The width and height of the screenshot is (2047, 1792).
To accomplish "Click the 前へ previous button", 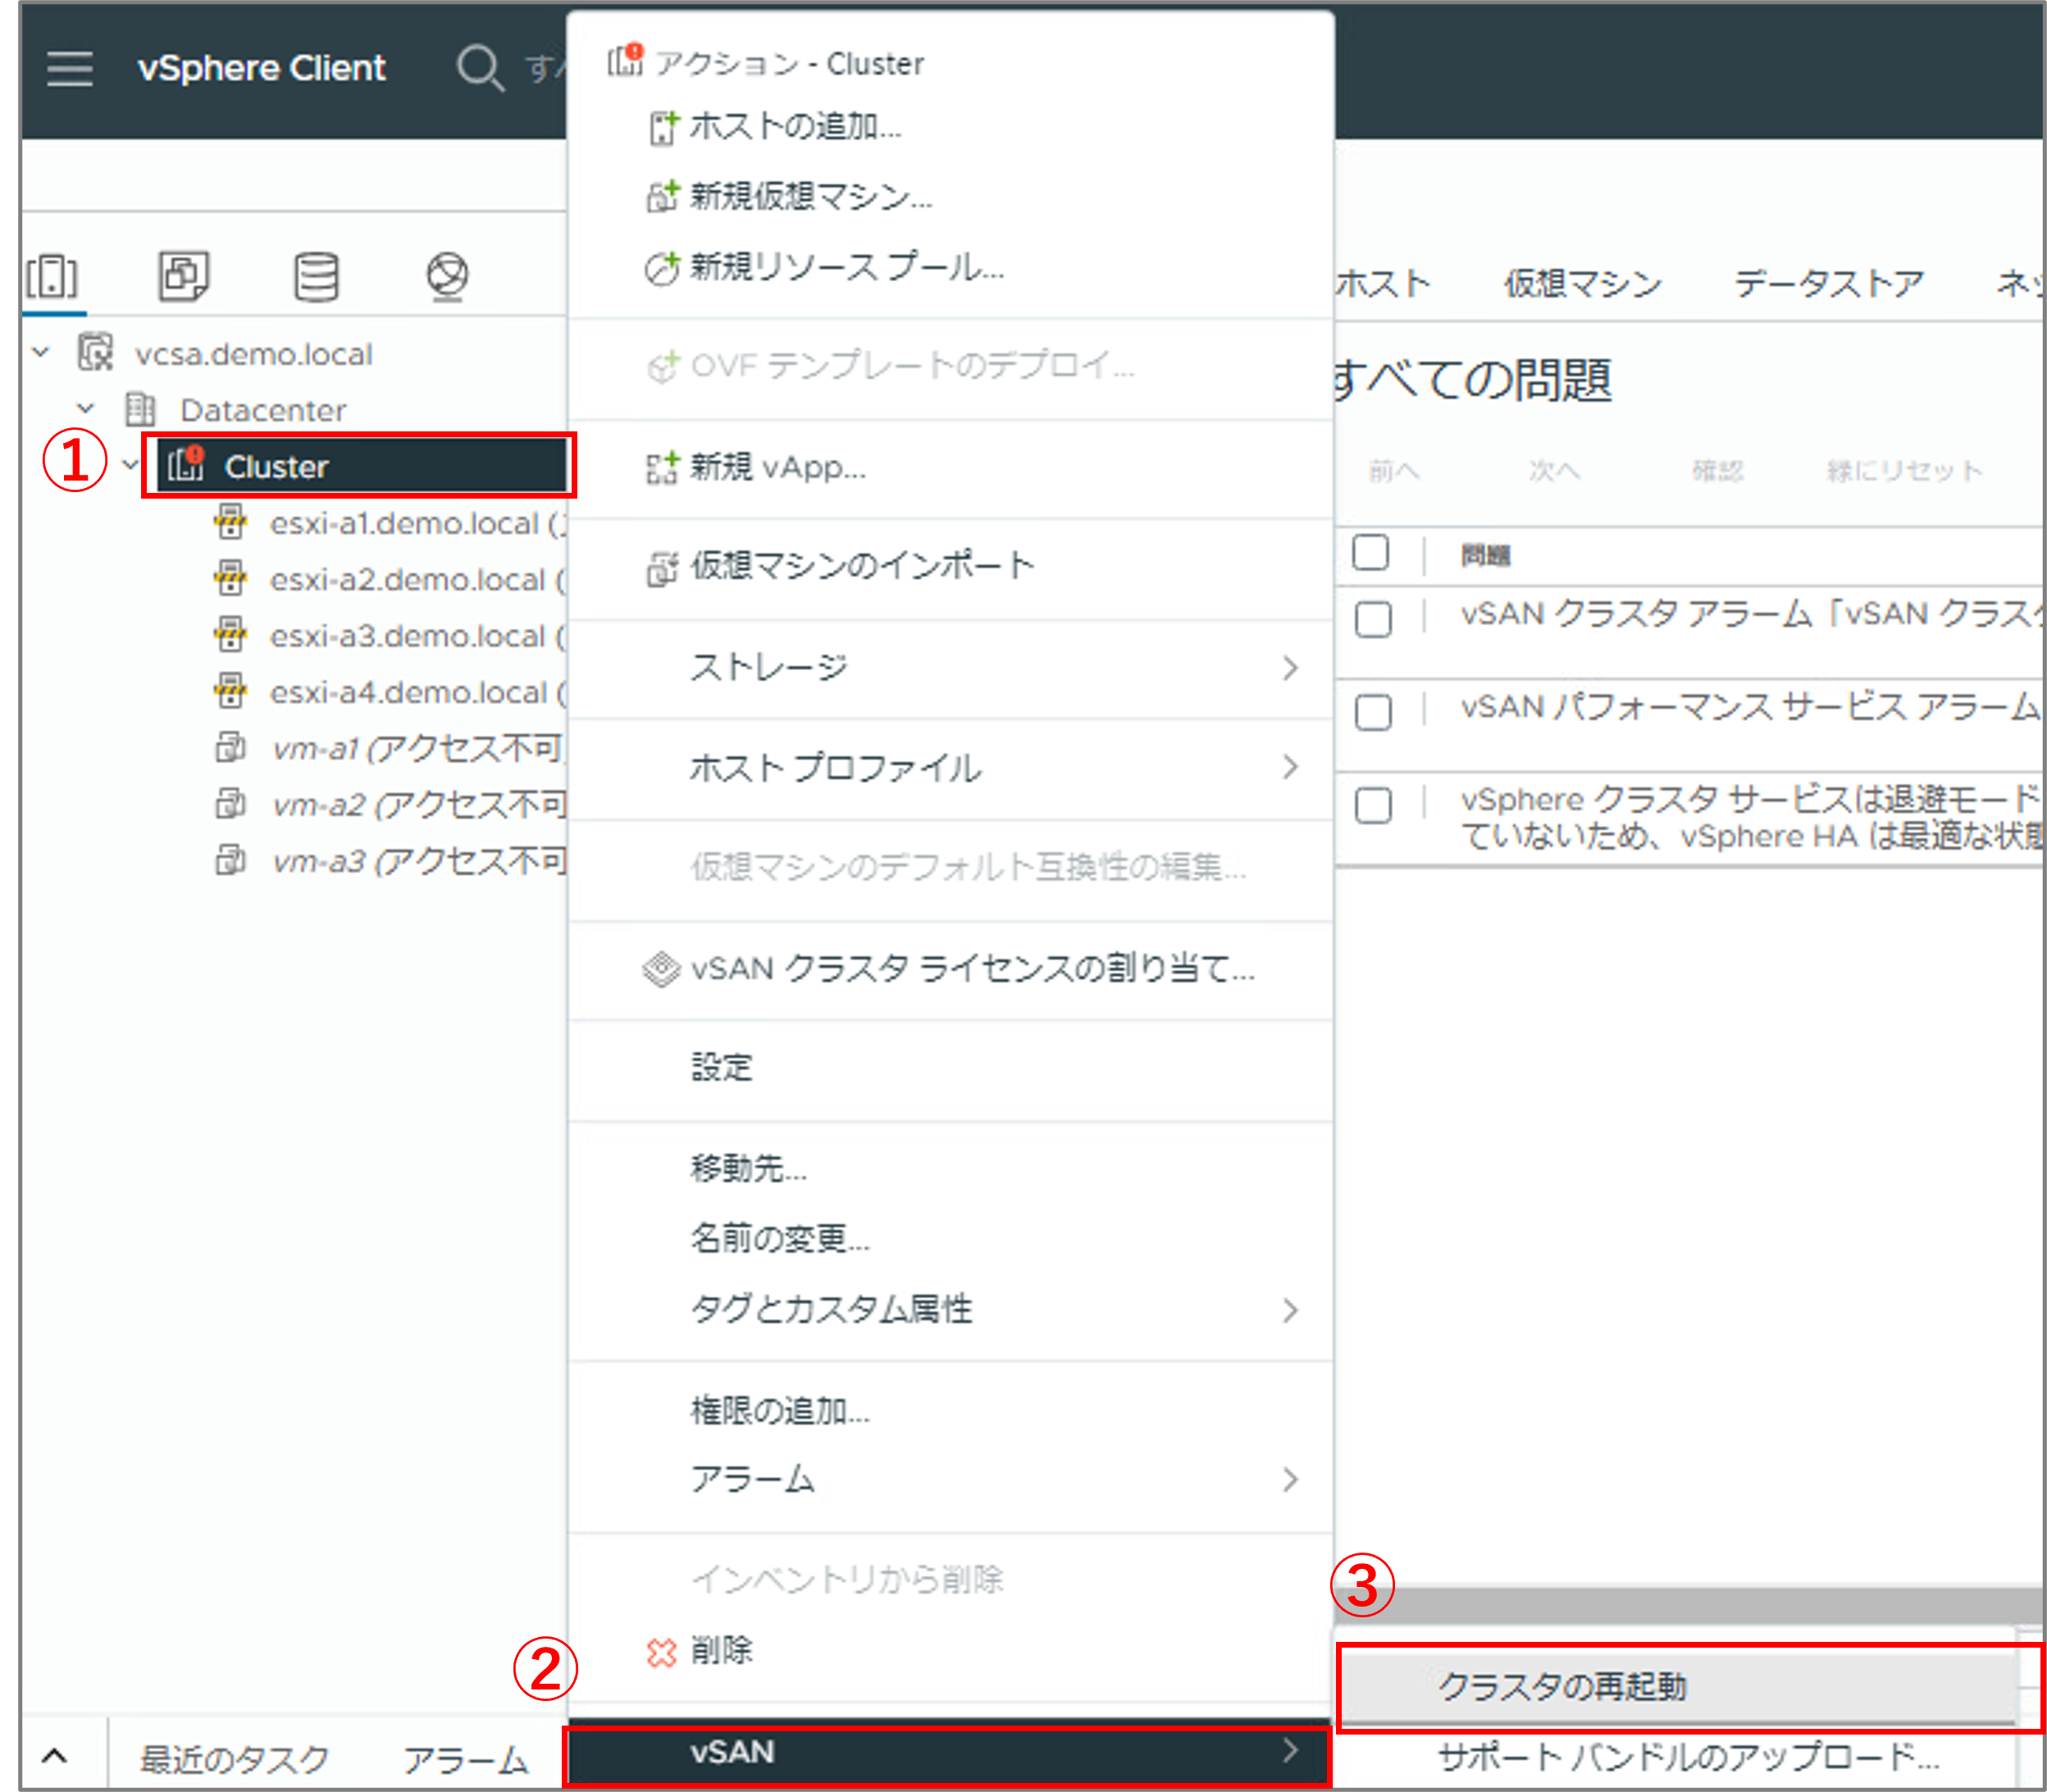I will (x=1394, y=471).
